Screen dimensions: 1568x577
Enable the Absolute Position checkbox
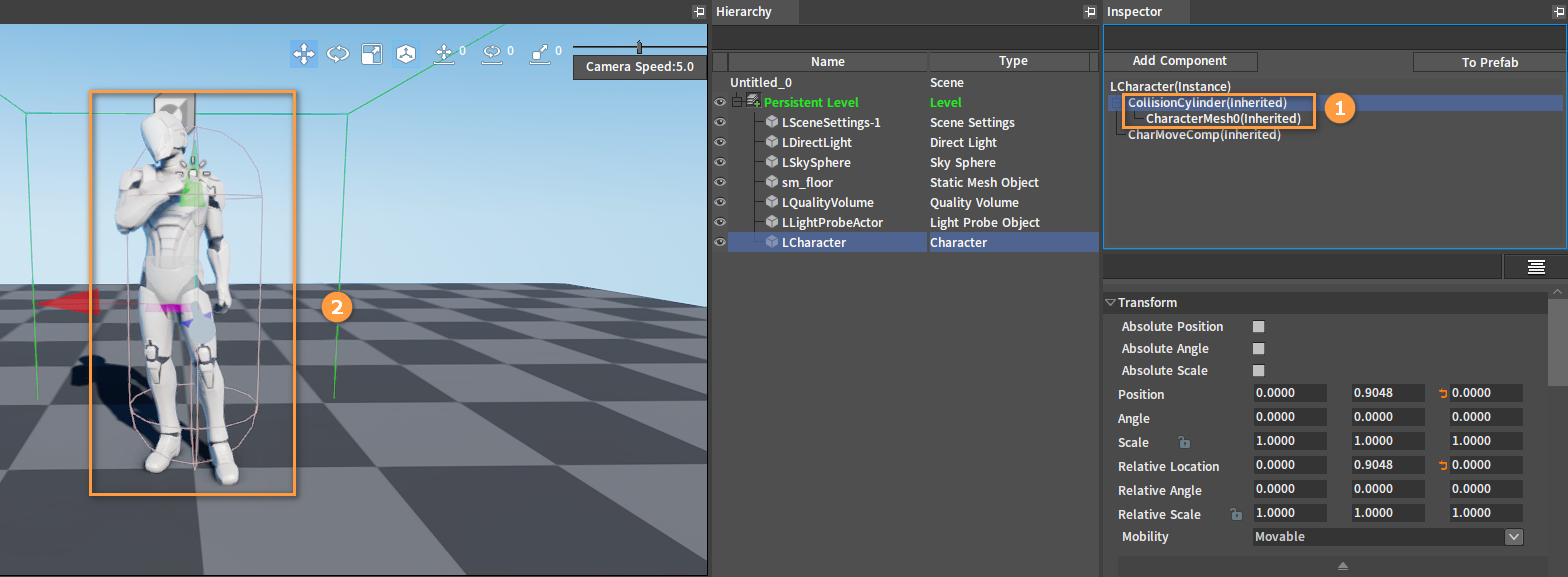[x=1259, y=327]
